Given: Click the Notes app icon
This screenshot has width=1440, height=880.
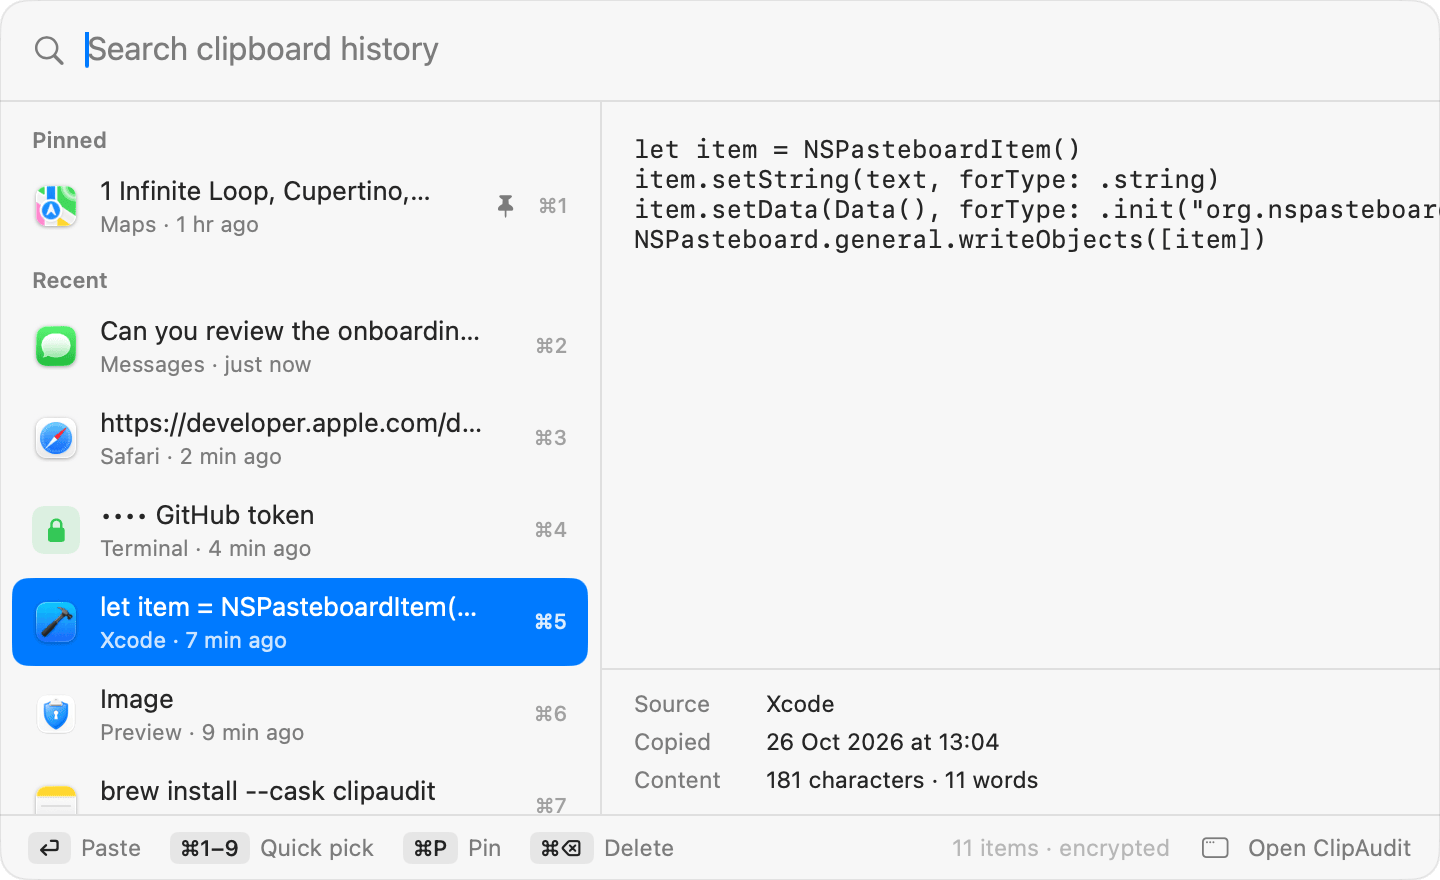Looking at the screenshot, I should pyautogui.click(x=56, y=799).
